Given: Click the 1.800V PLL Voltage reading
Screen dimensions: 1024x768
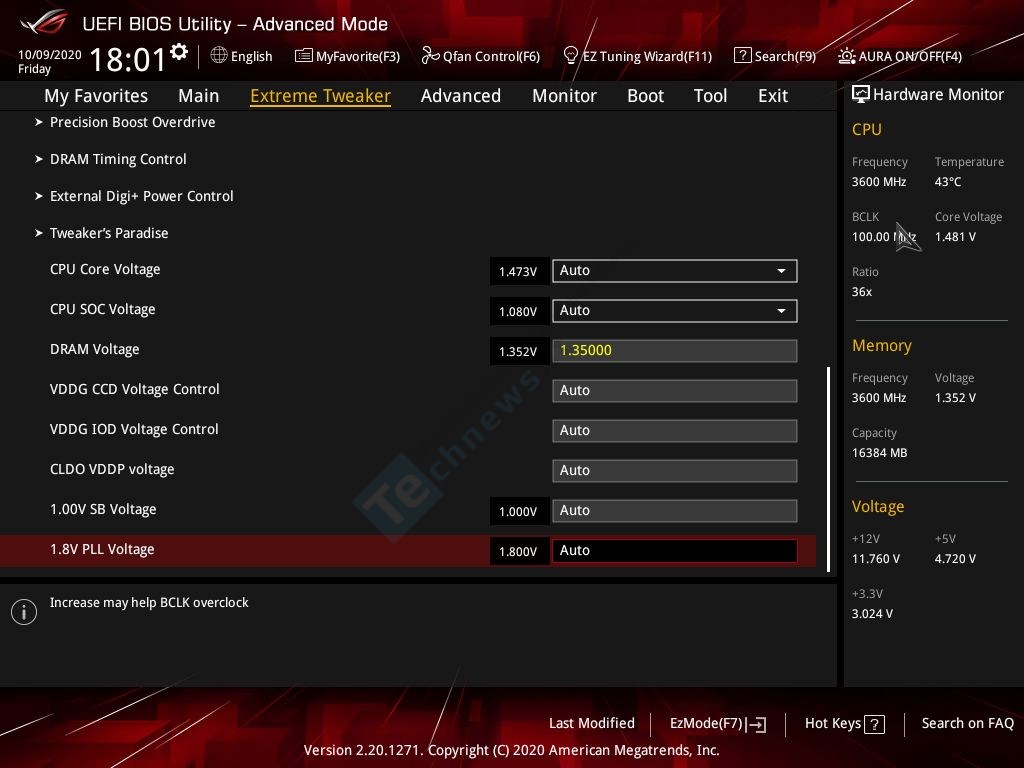Looking at the screenshot, I should click(x=518, y=551).
